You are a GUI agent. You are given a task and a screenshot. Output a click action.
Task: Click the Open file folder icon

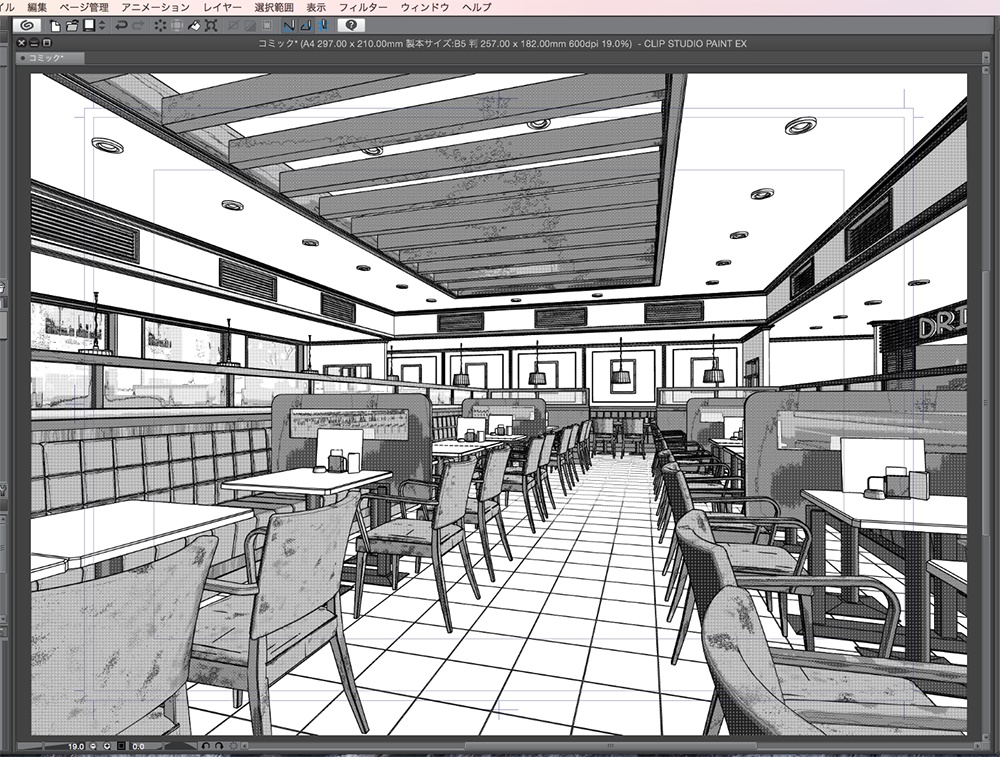72,26
